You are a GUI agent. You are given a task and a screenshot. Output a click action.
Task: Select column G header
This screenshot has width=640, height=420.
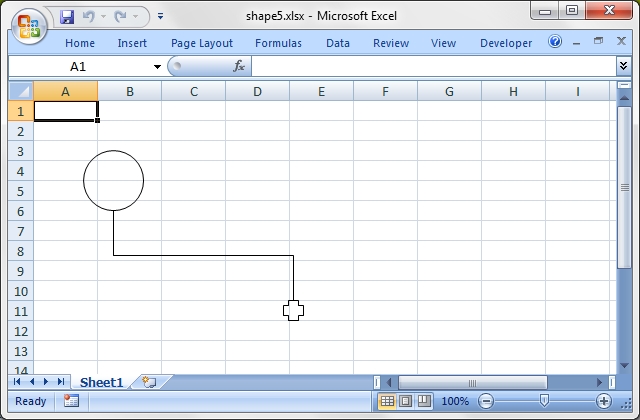[449, 91]
